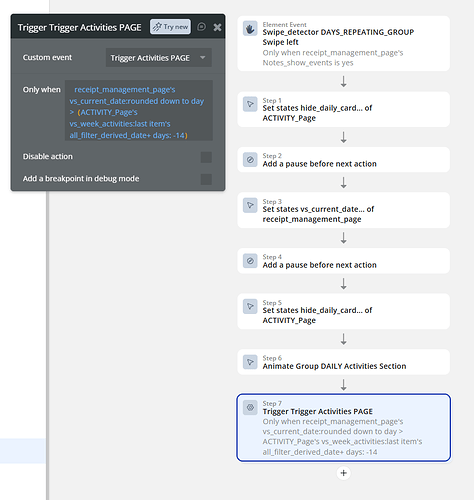Screen dimensions: 474x500
Task: Toggle the Disable action checkbox
Action: click(206, 157)
